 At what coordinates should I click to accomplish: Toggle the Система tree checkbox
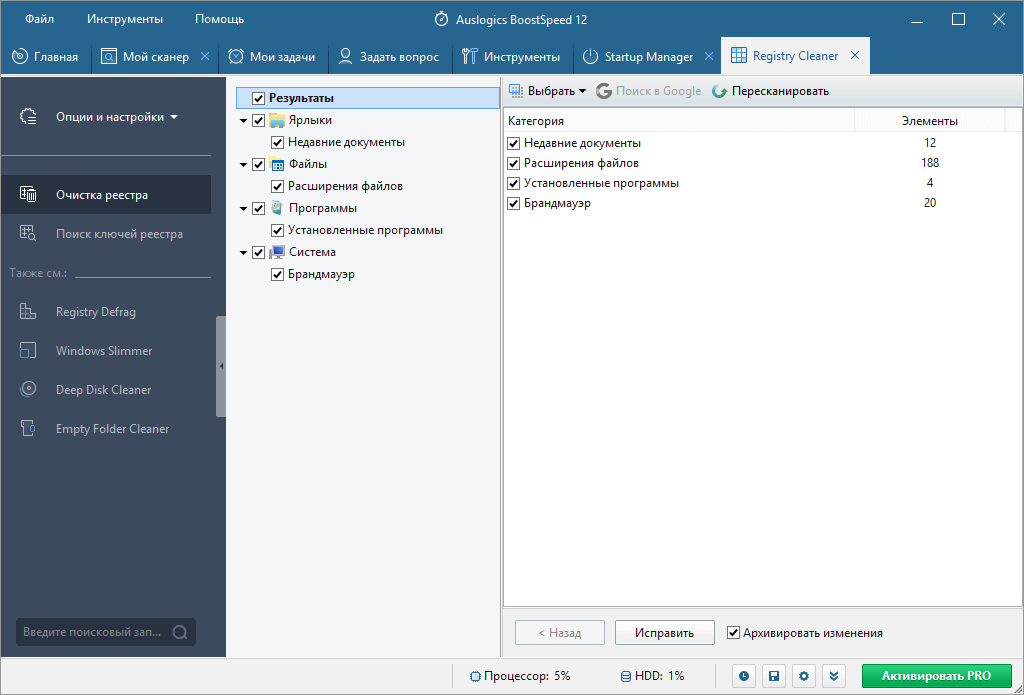pyautogui.click(x=258, y=253)
